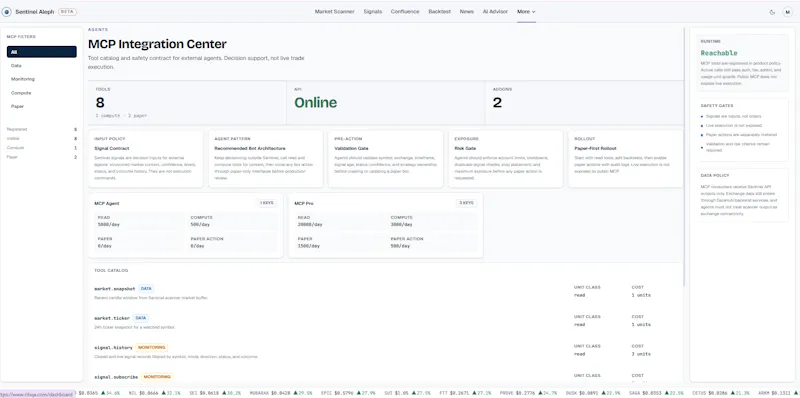Toggle dark mode with the moon icon

(x=772, y=12)
